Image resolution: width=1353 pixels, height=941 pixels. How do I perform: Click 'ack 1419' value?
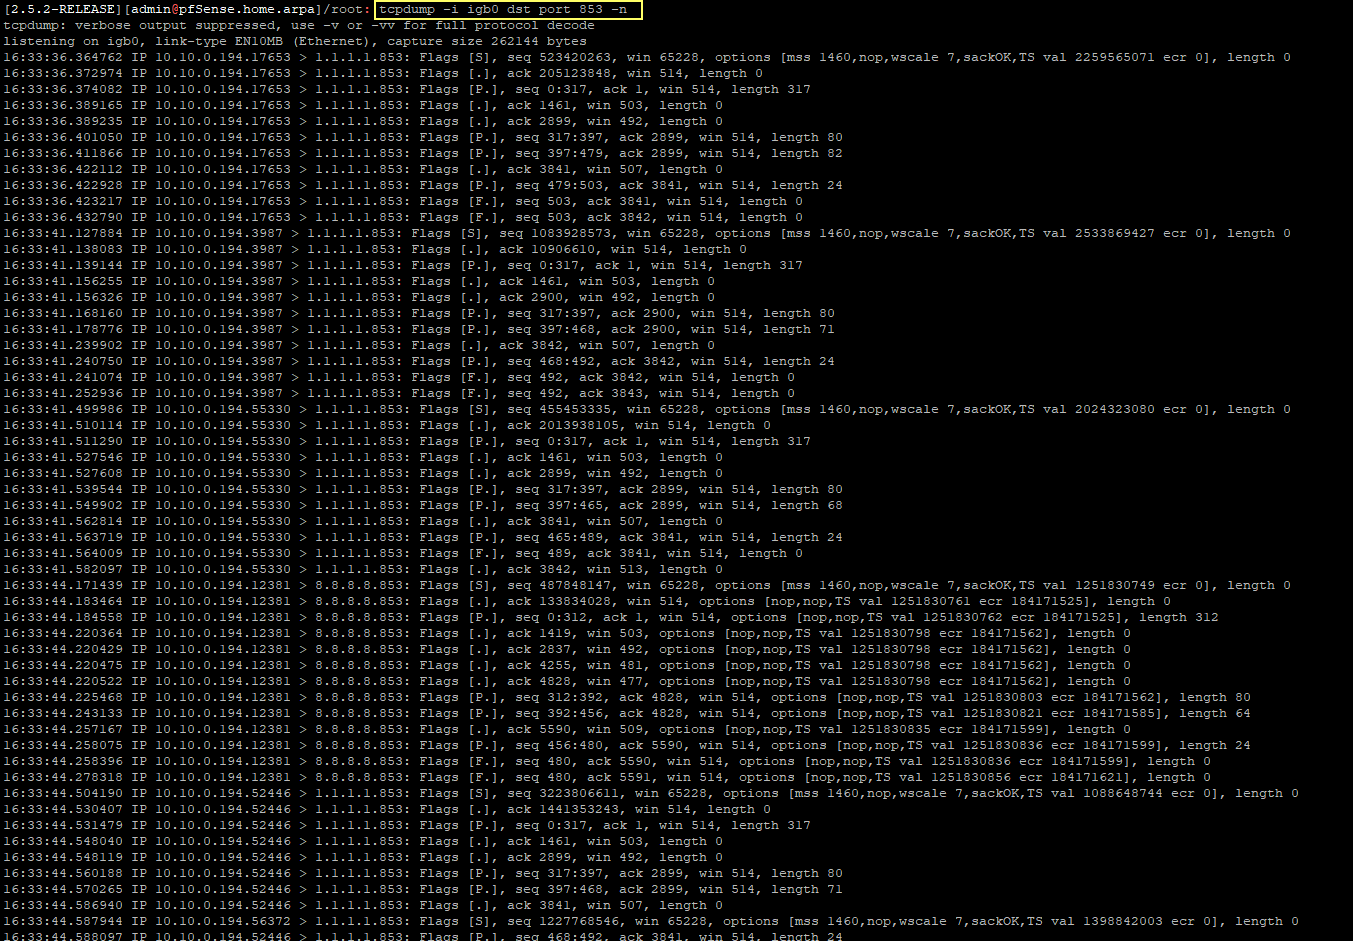pos(539,633)
